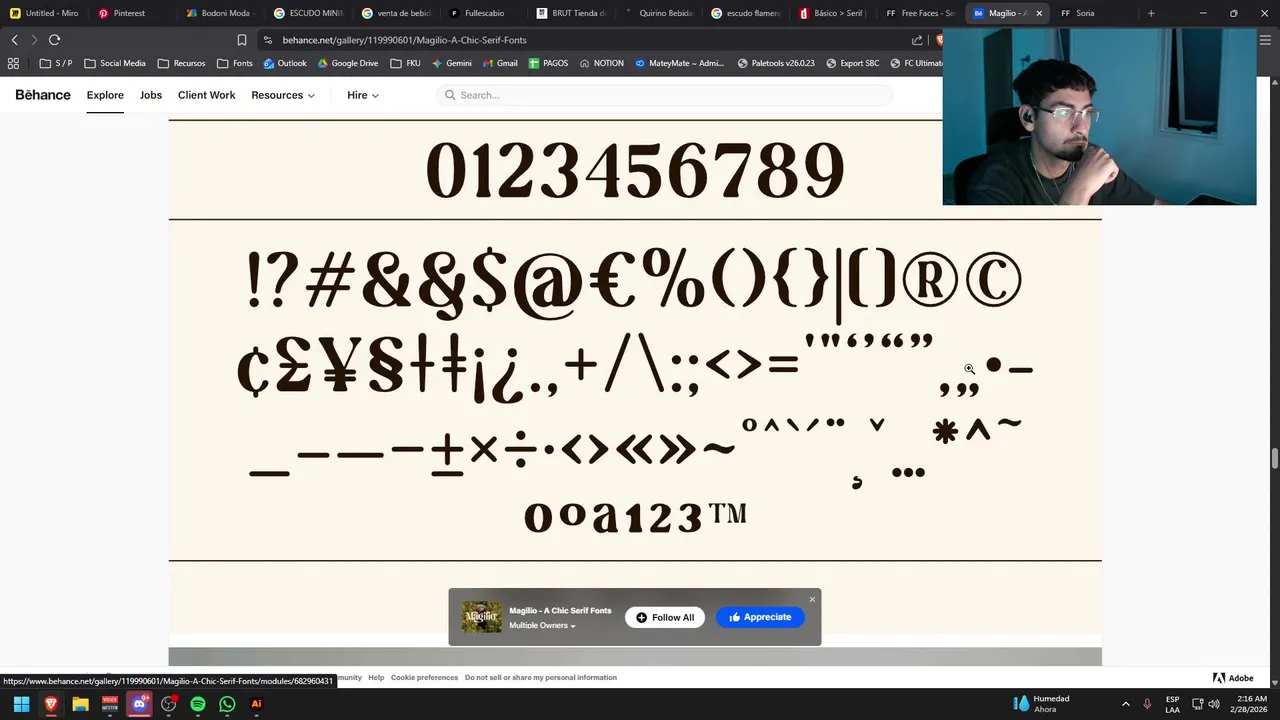The image size is (1280, 720).
Task: Open the Gemini bookmark
Action: (451, 63)
